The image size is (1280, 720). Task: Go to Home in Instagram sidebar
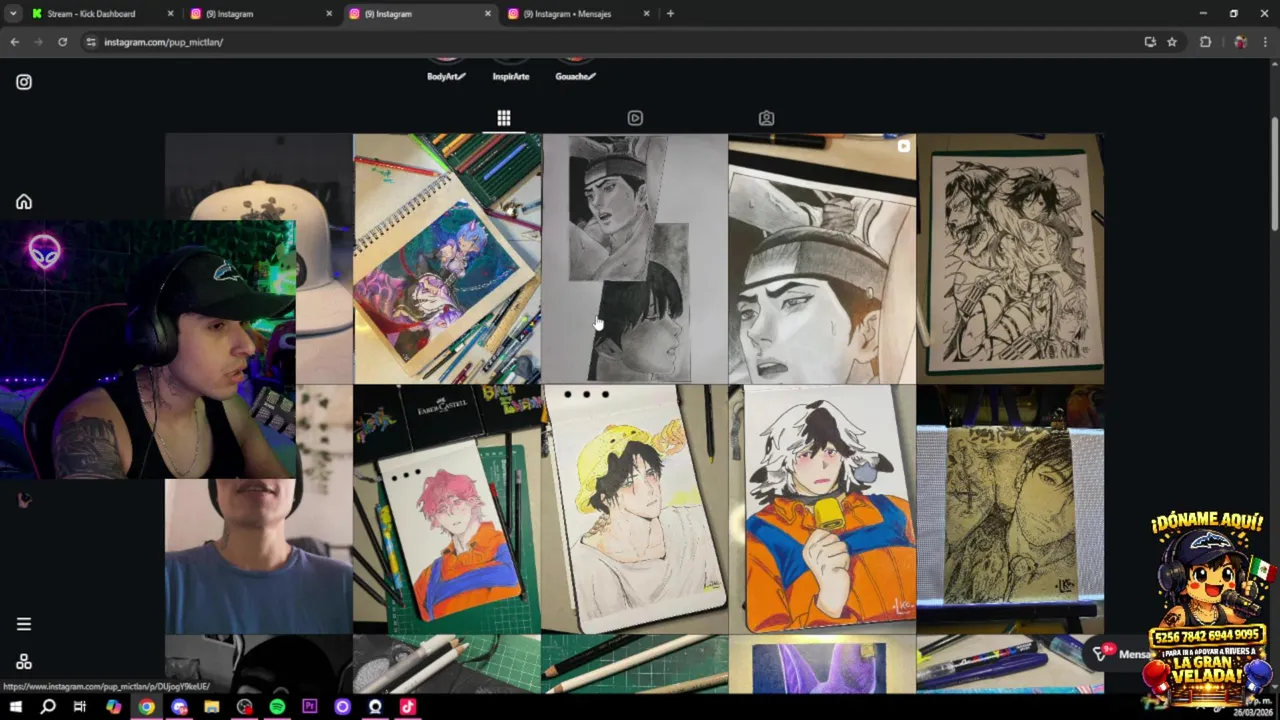click(x=24, y=202)
